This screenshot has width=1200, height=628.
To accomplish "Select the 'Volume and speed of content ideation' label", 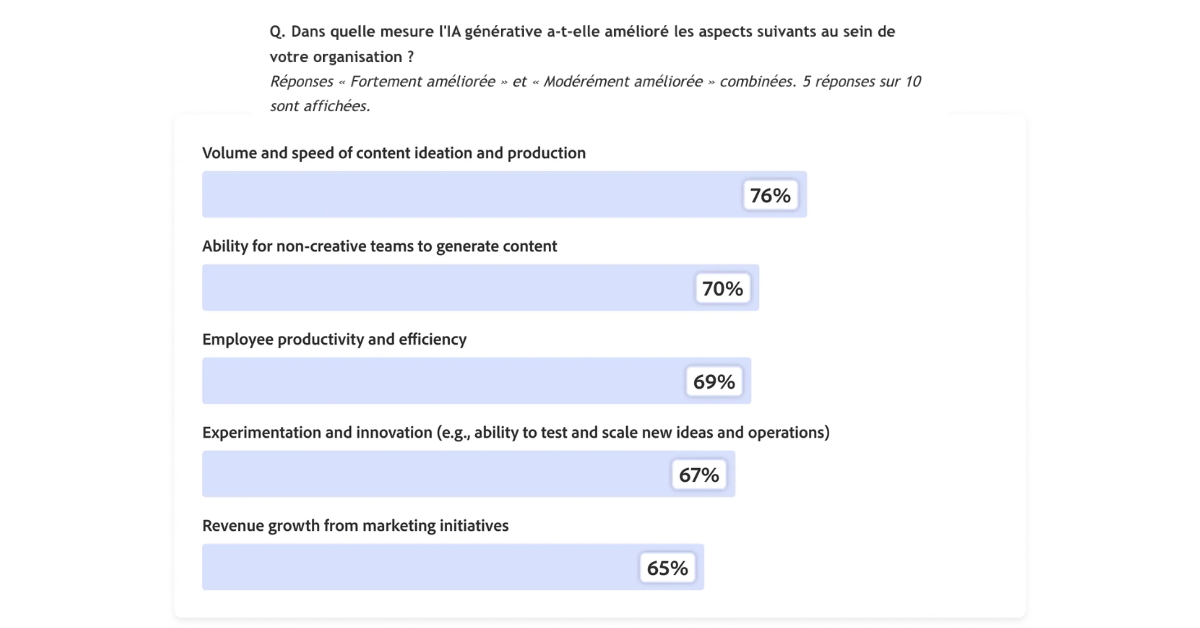I will [394, 153].
